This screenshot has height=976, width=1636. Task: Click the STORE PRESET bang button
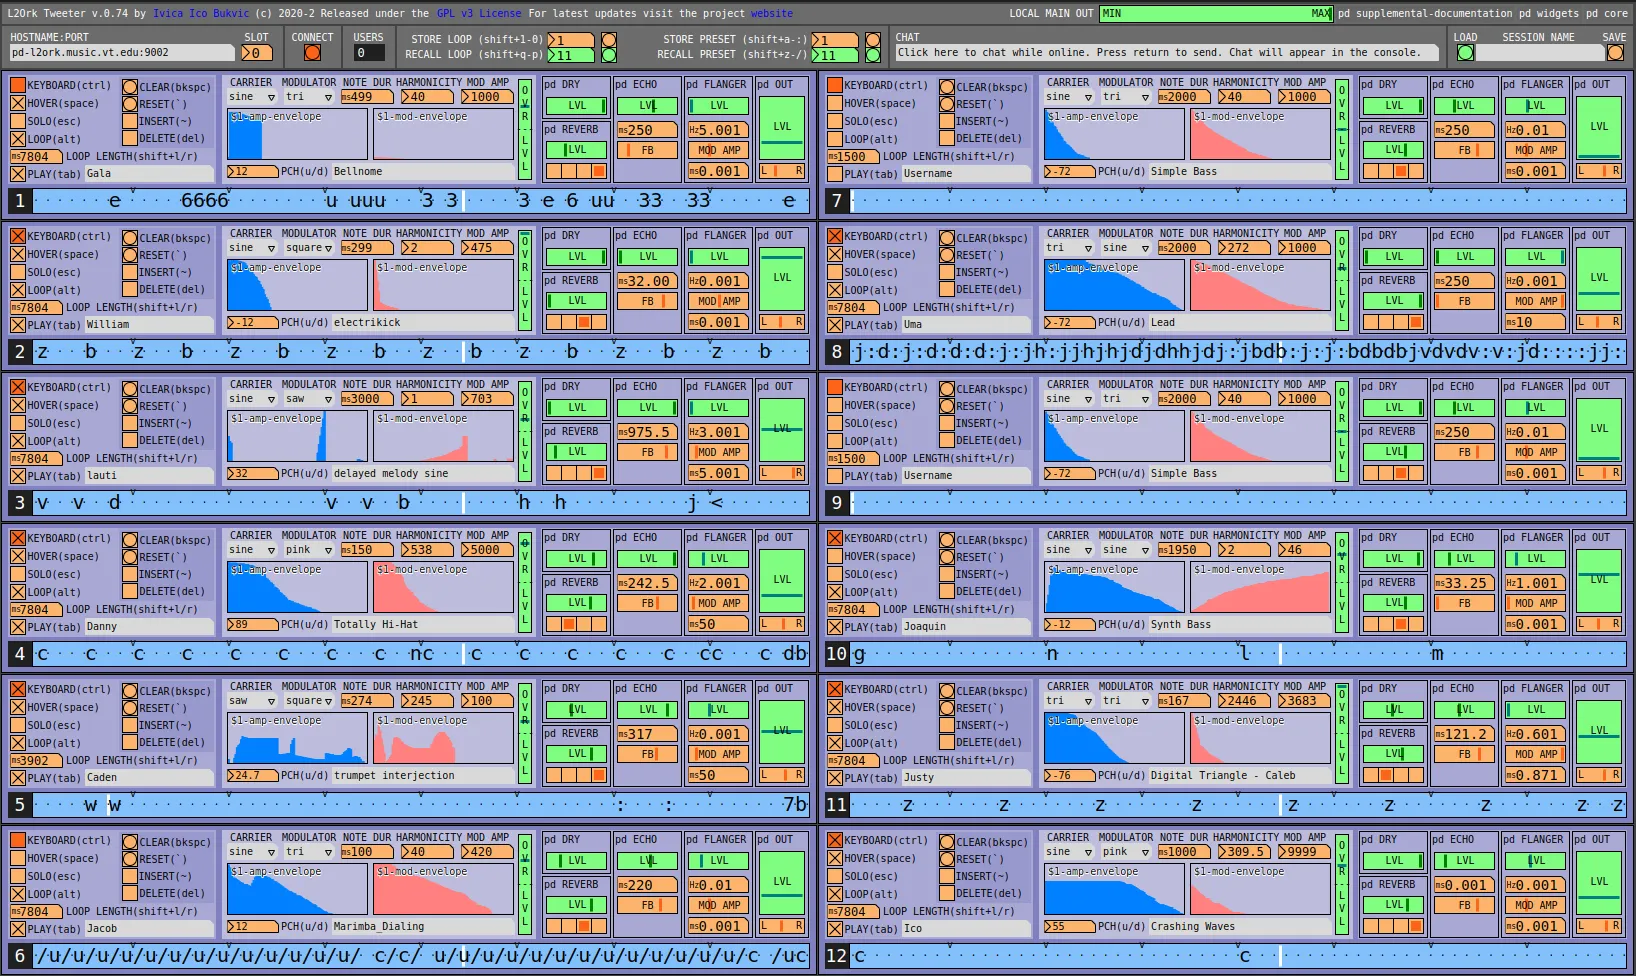click(873, 40)
